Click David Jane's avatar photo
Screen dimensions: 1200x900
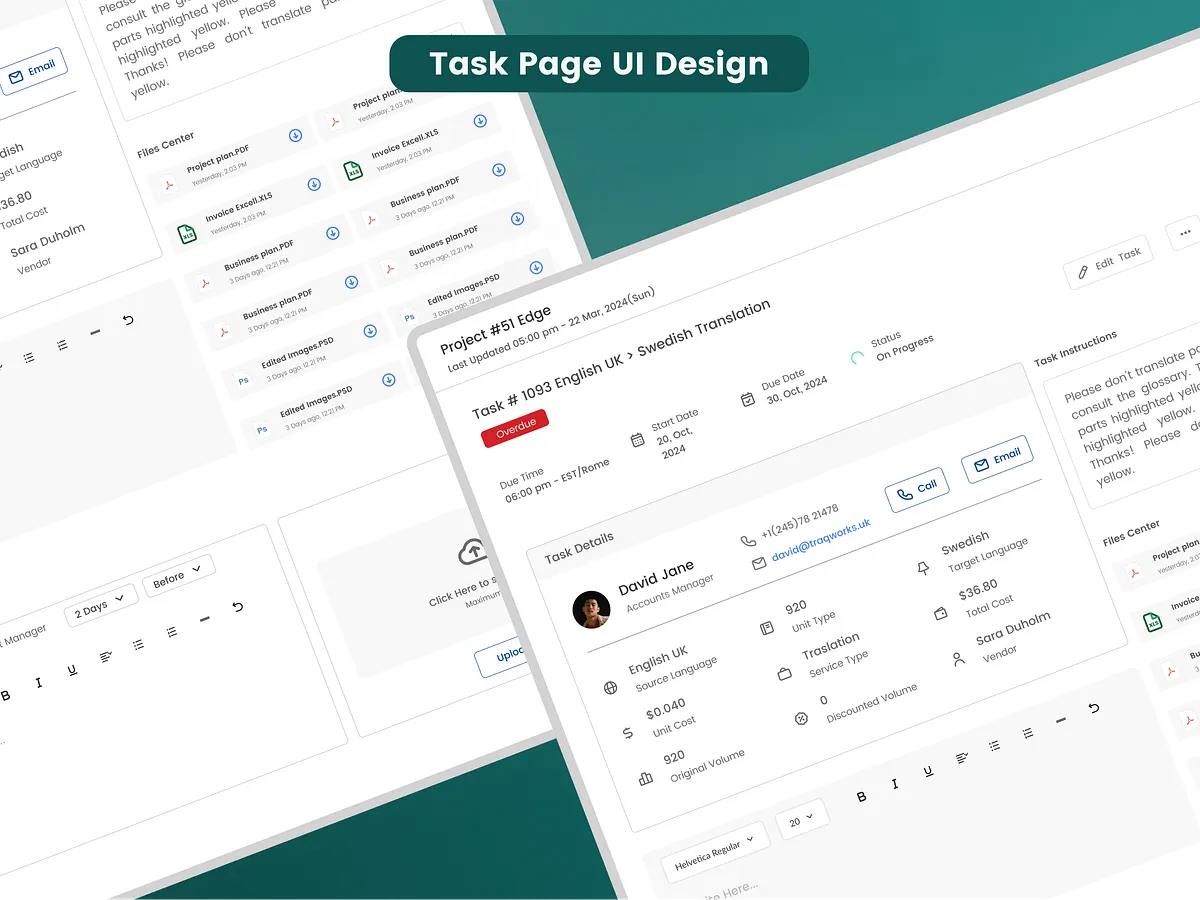point(591,609)
